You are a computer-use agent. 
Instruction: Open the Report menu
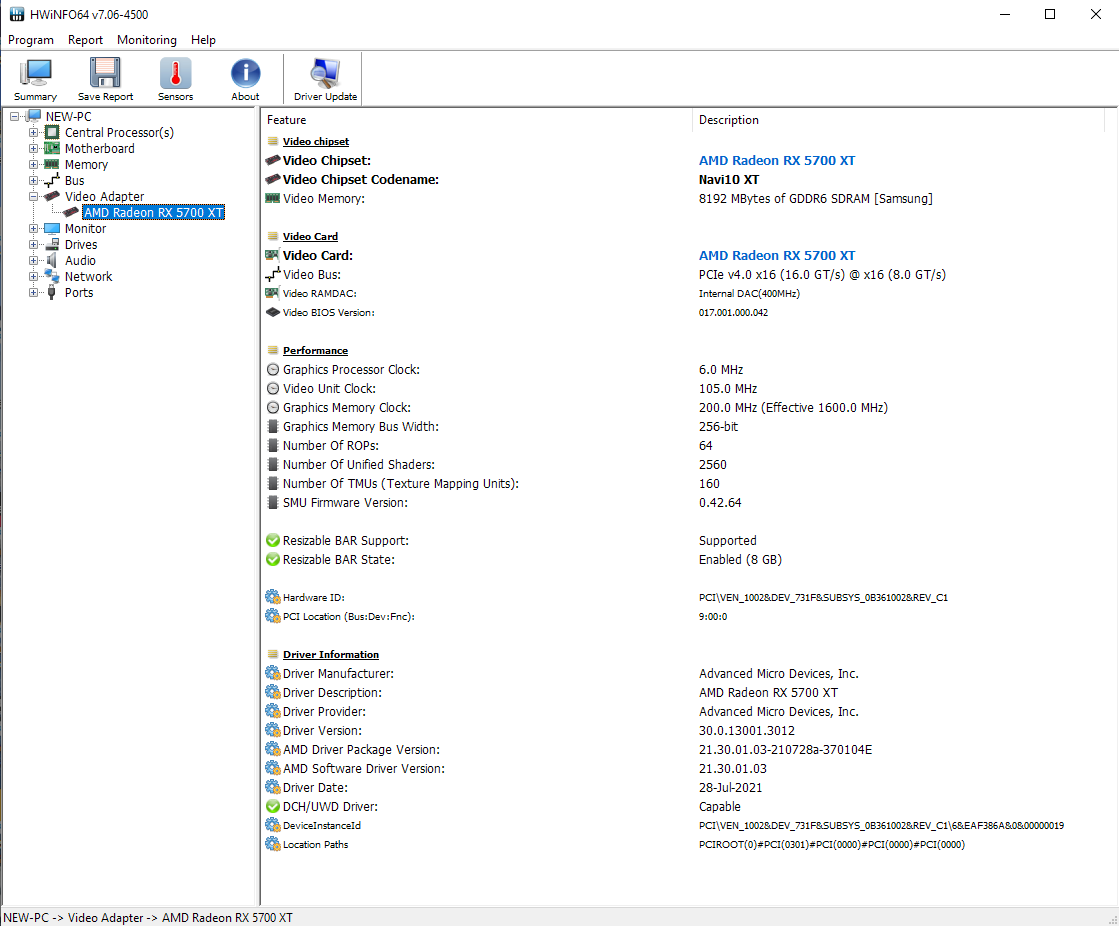click(x=85, y=40)
